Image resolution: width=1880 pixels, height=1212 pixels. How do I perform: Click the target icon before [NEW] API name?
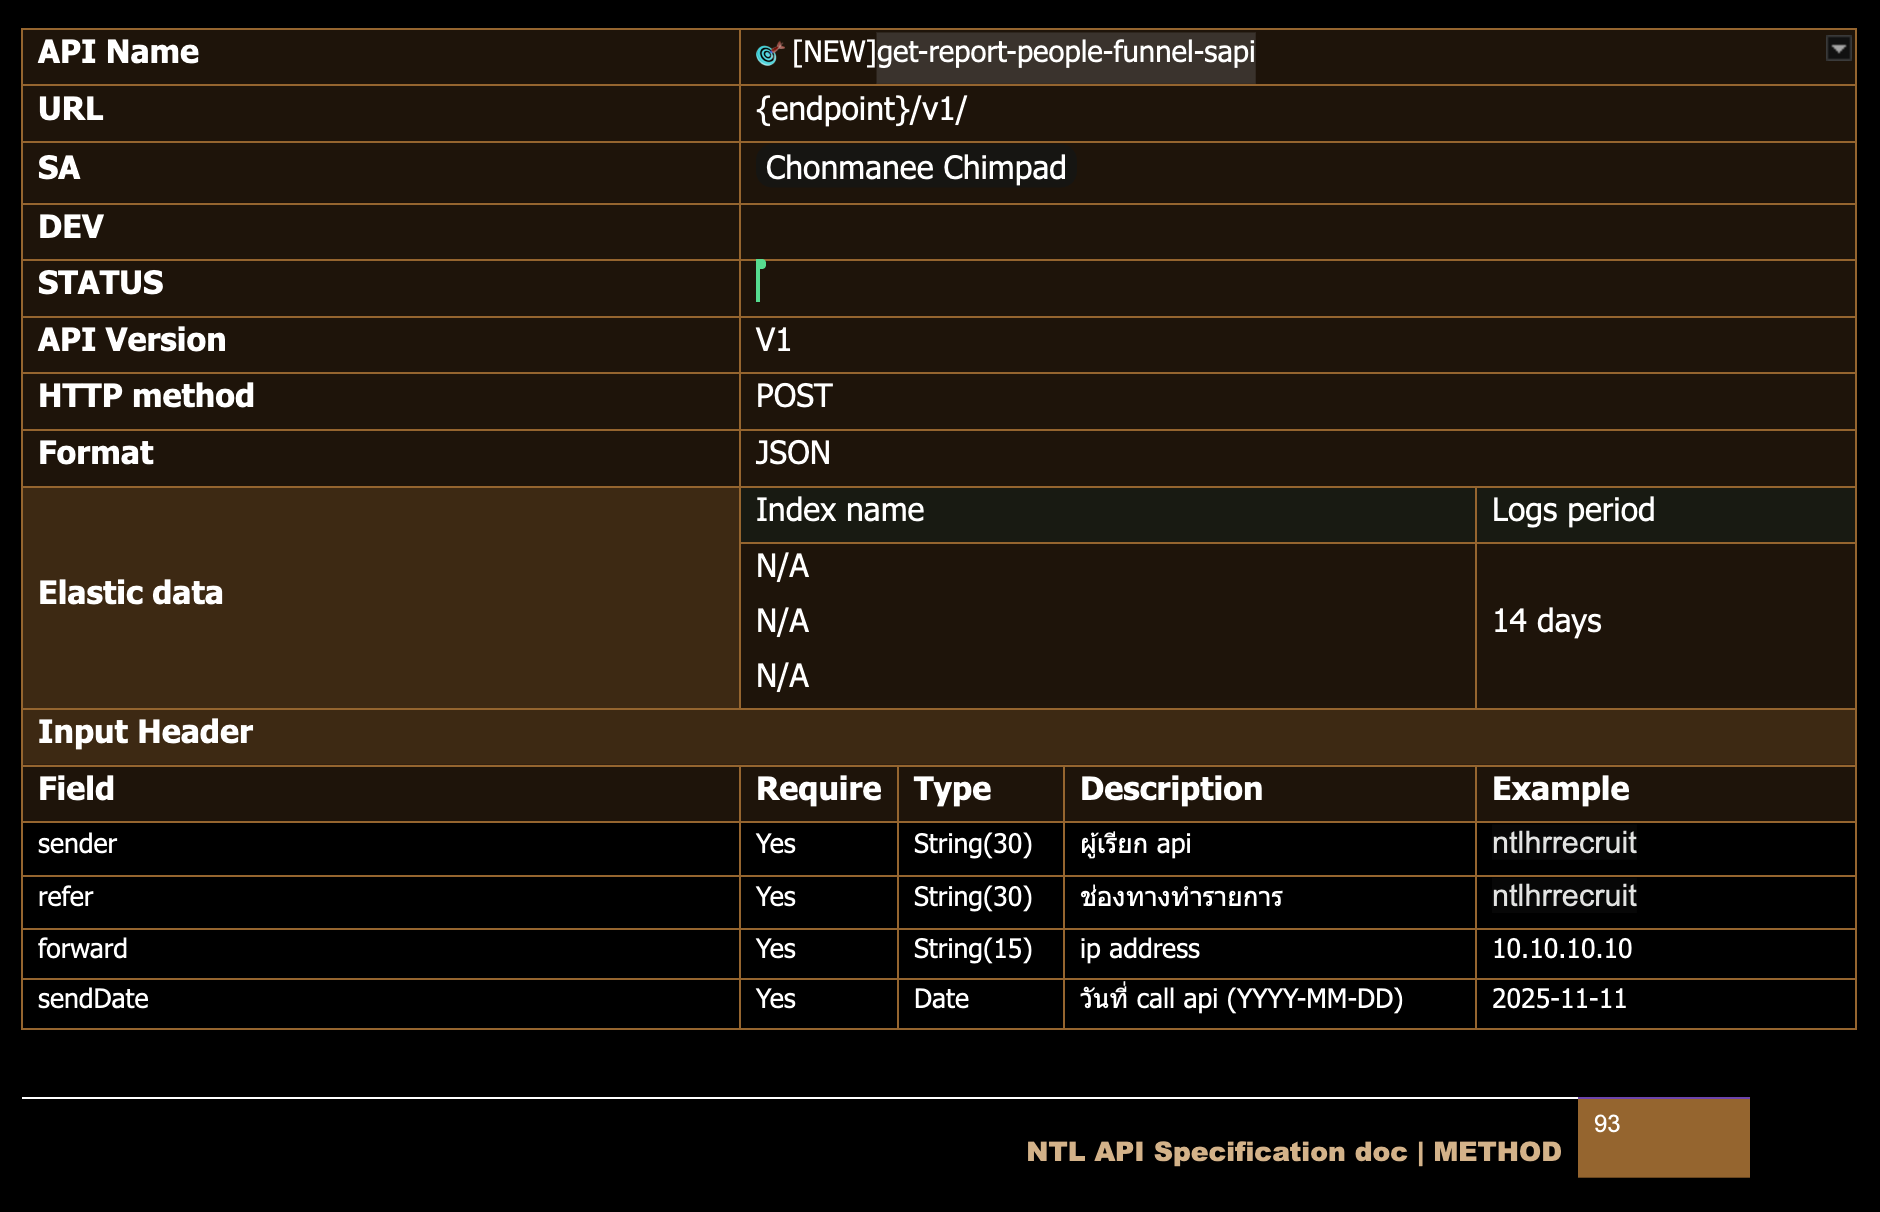pyautogui.click(x=769, y=53)
